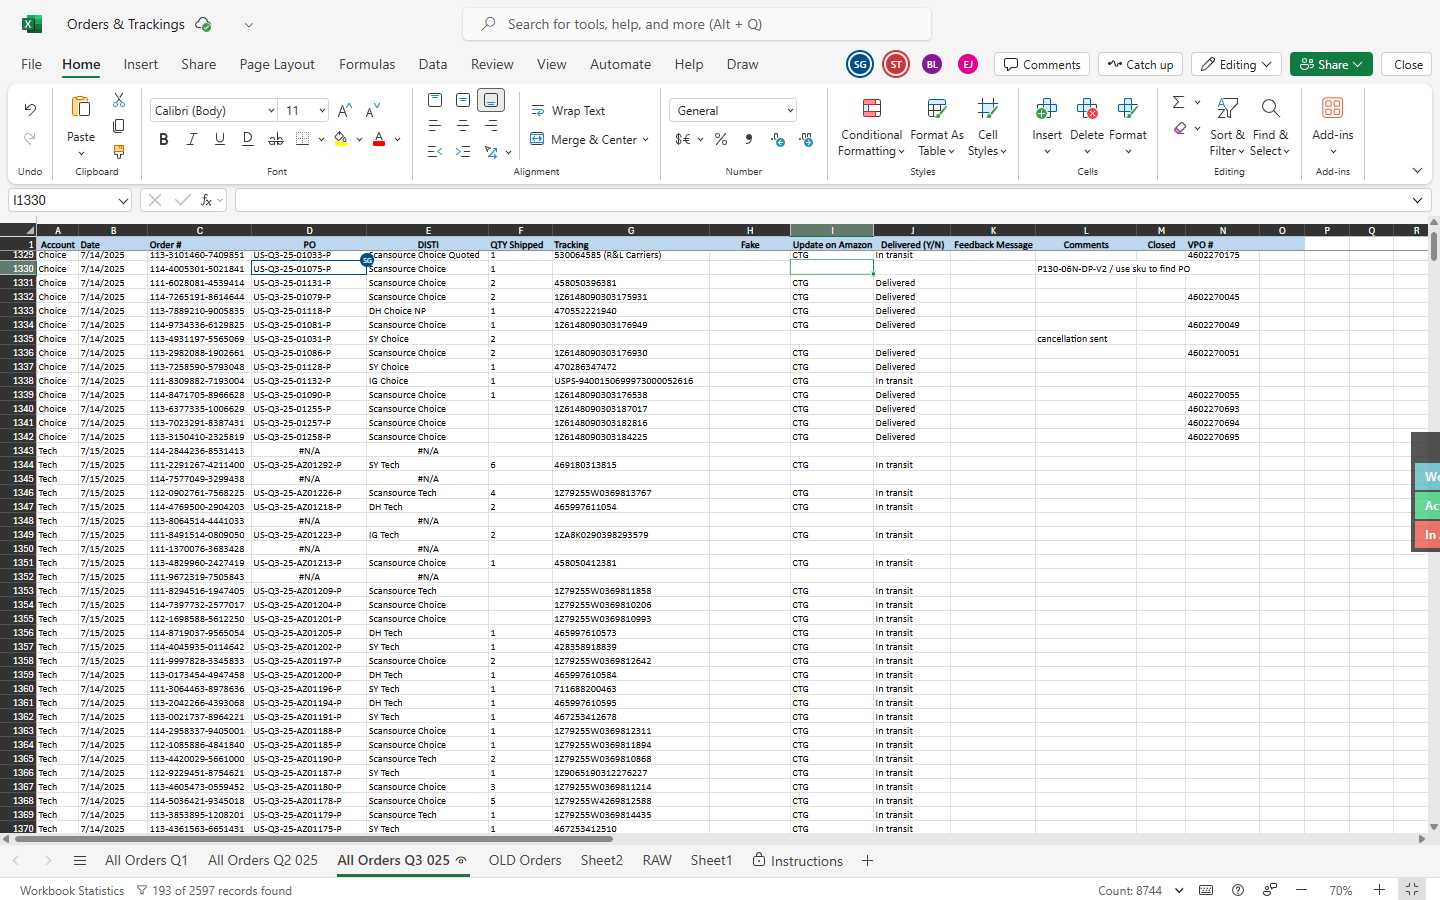
Task: Apply the Fill Color bucket
Action: pyautogui.click(x=341, y=139)
